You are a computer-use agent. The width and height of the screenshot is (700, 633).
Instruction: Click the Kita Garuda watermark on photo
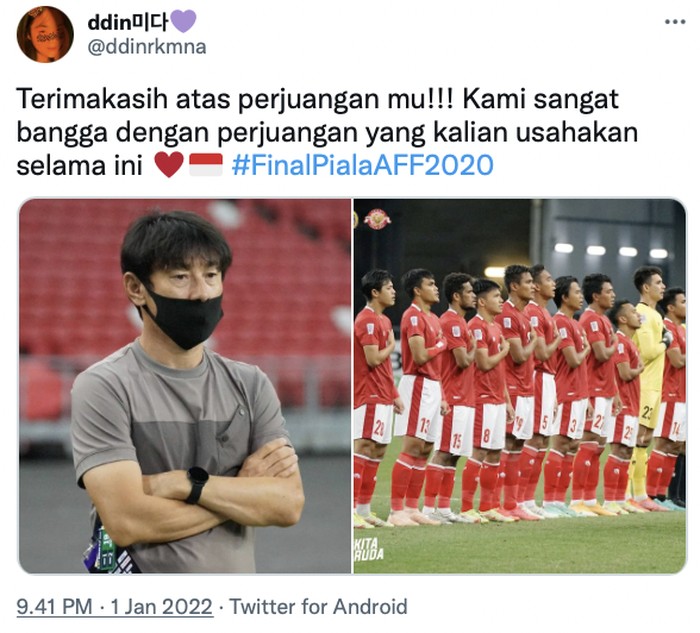369,549
